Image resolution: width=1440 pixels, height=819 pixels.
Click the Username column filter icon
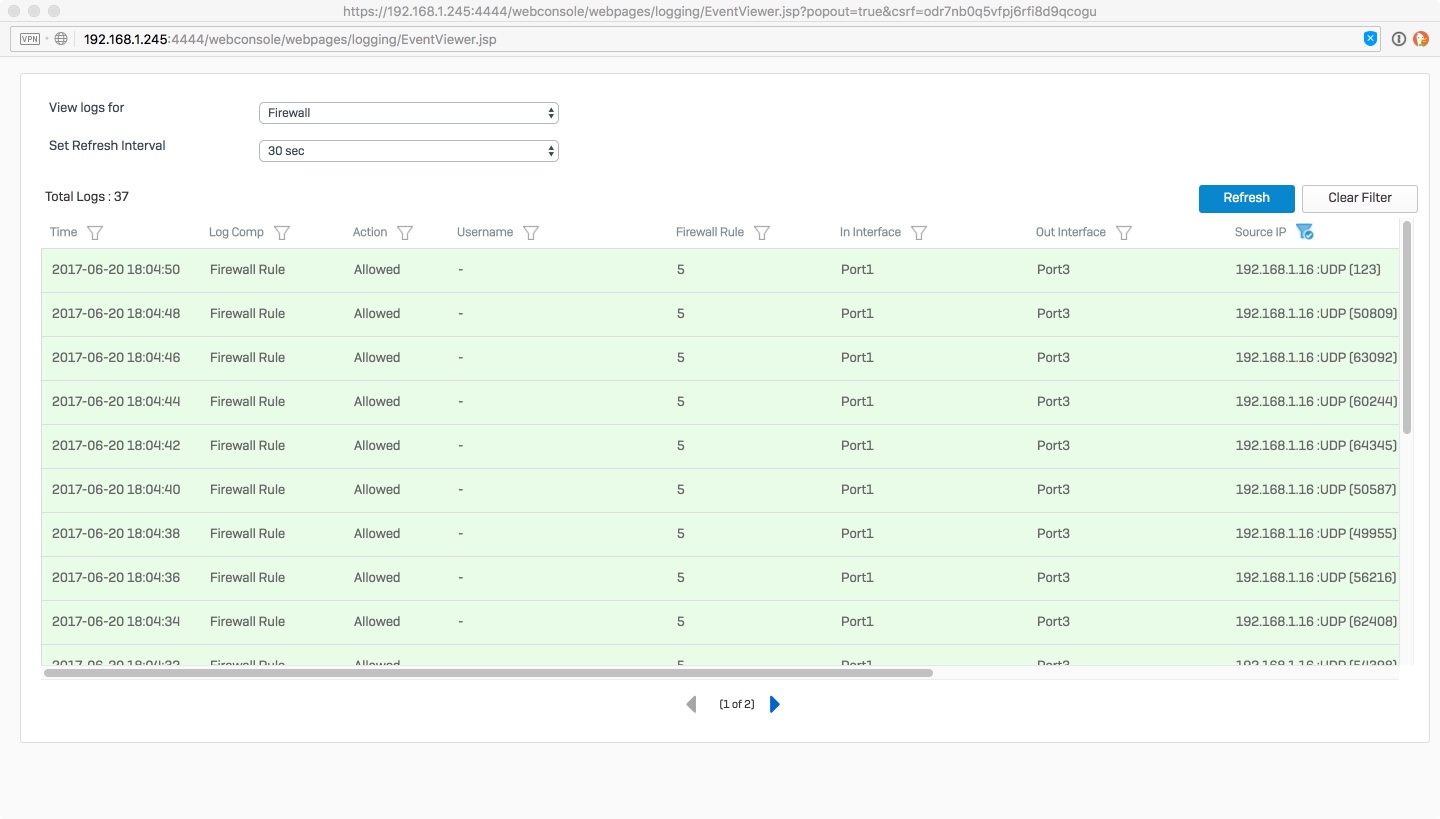[x=531, y=233]
